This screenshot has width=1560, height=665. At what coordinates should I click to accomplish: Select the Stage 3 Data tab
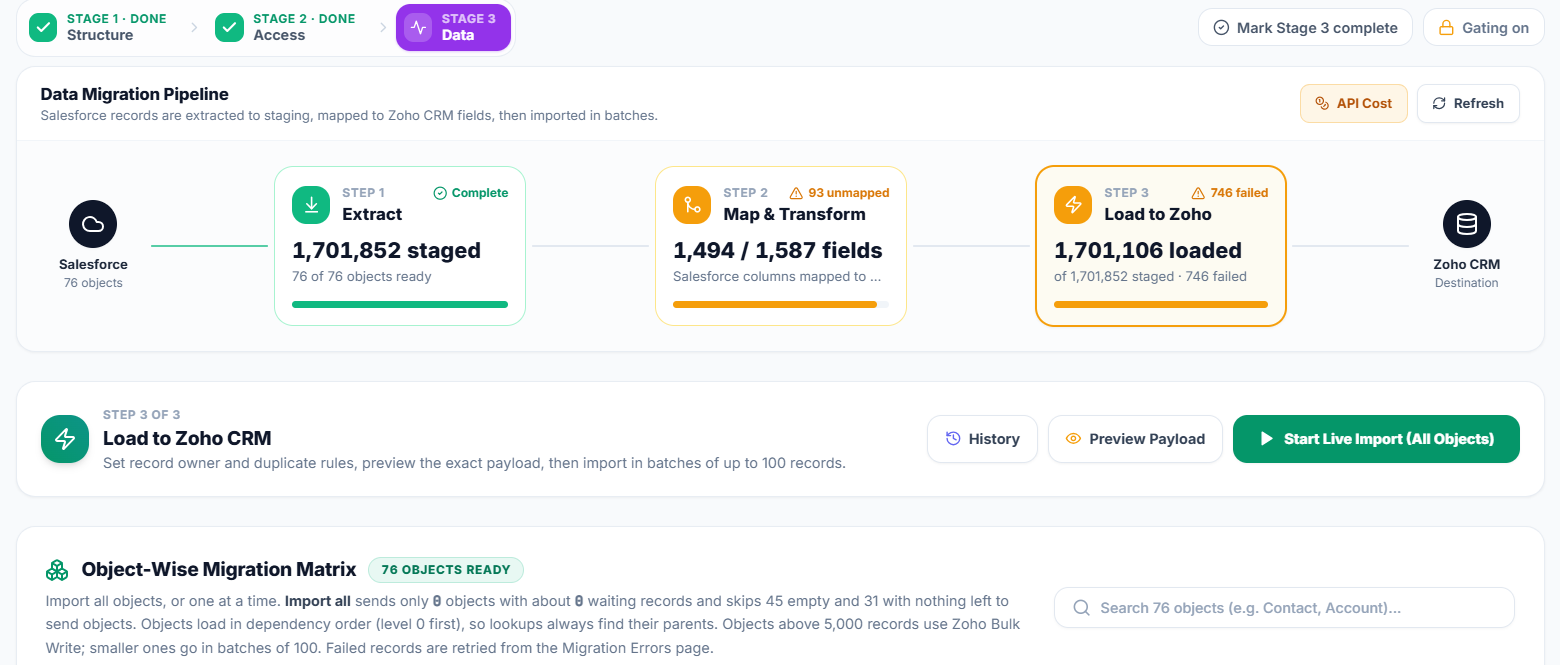[x=454, y=28]
